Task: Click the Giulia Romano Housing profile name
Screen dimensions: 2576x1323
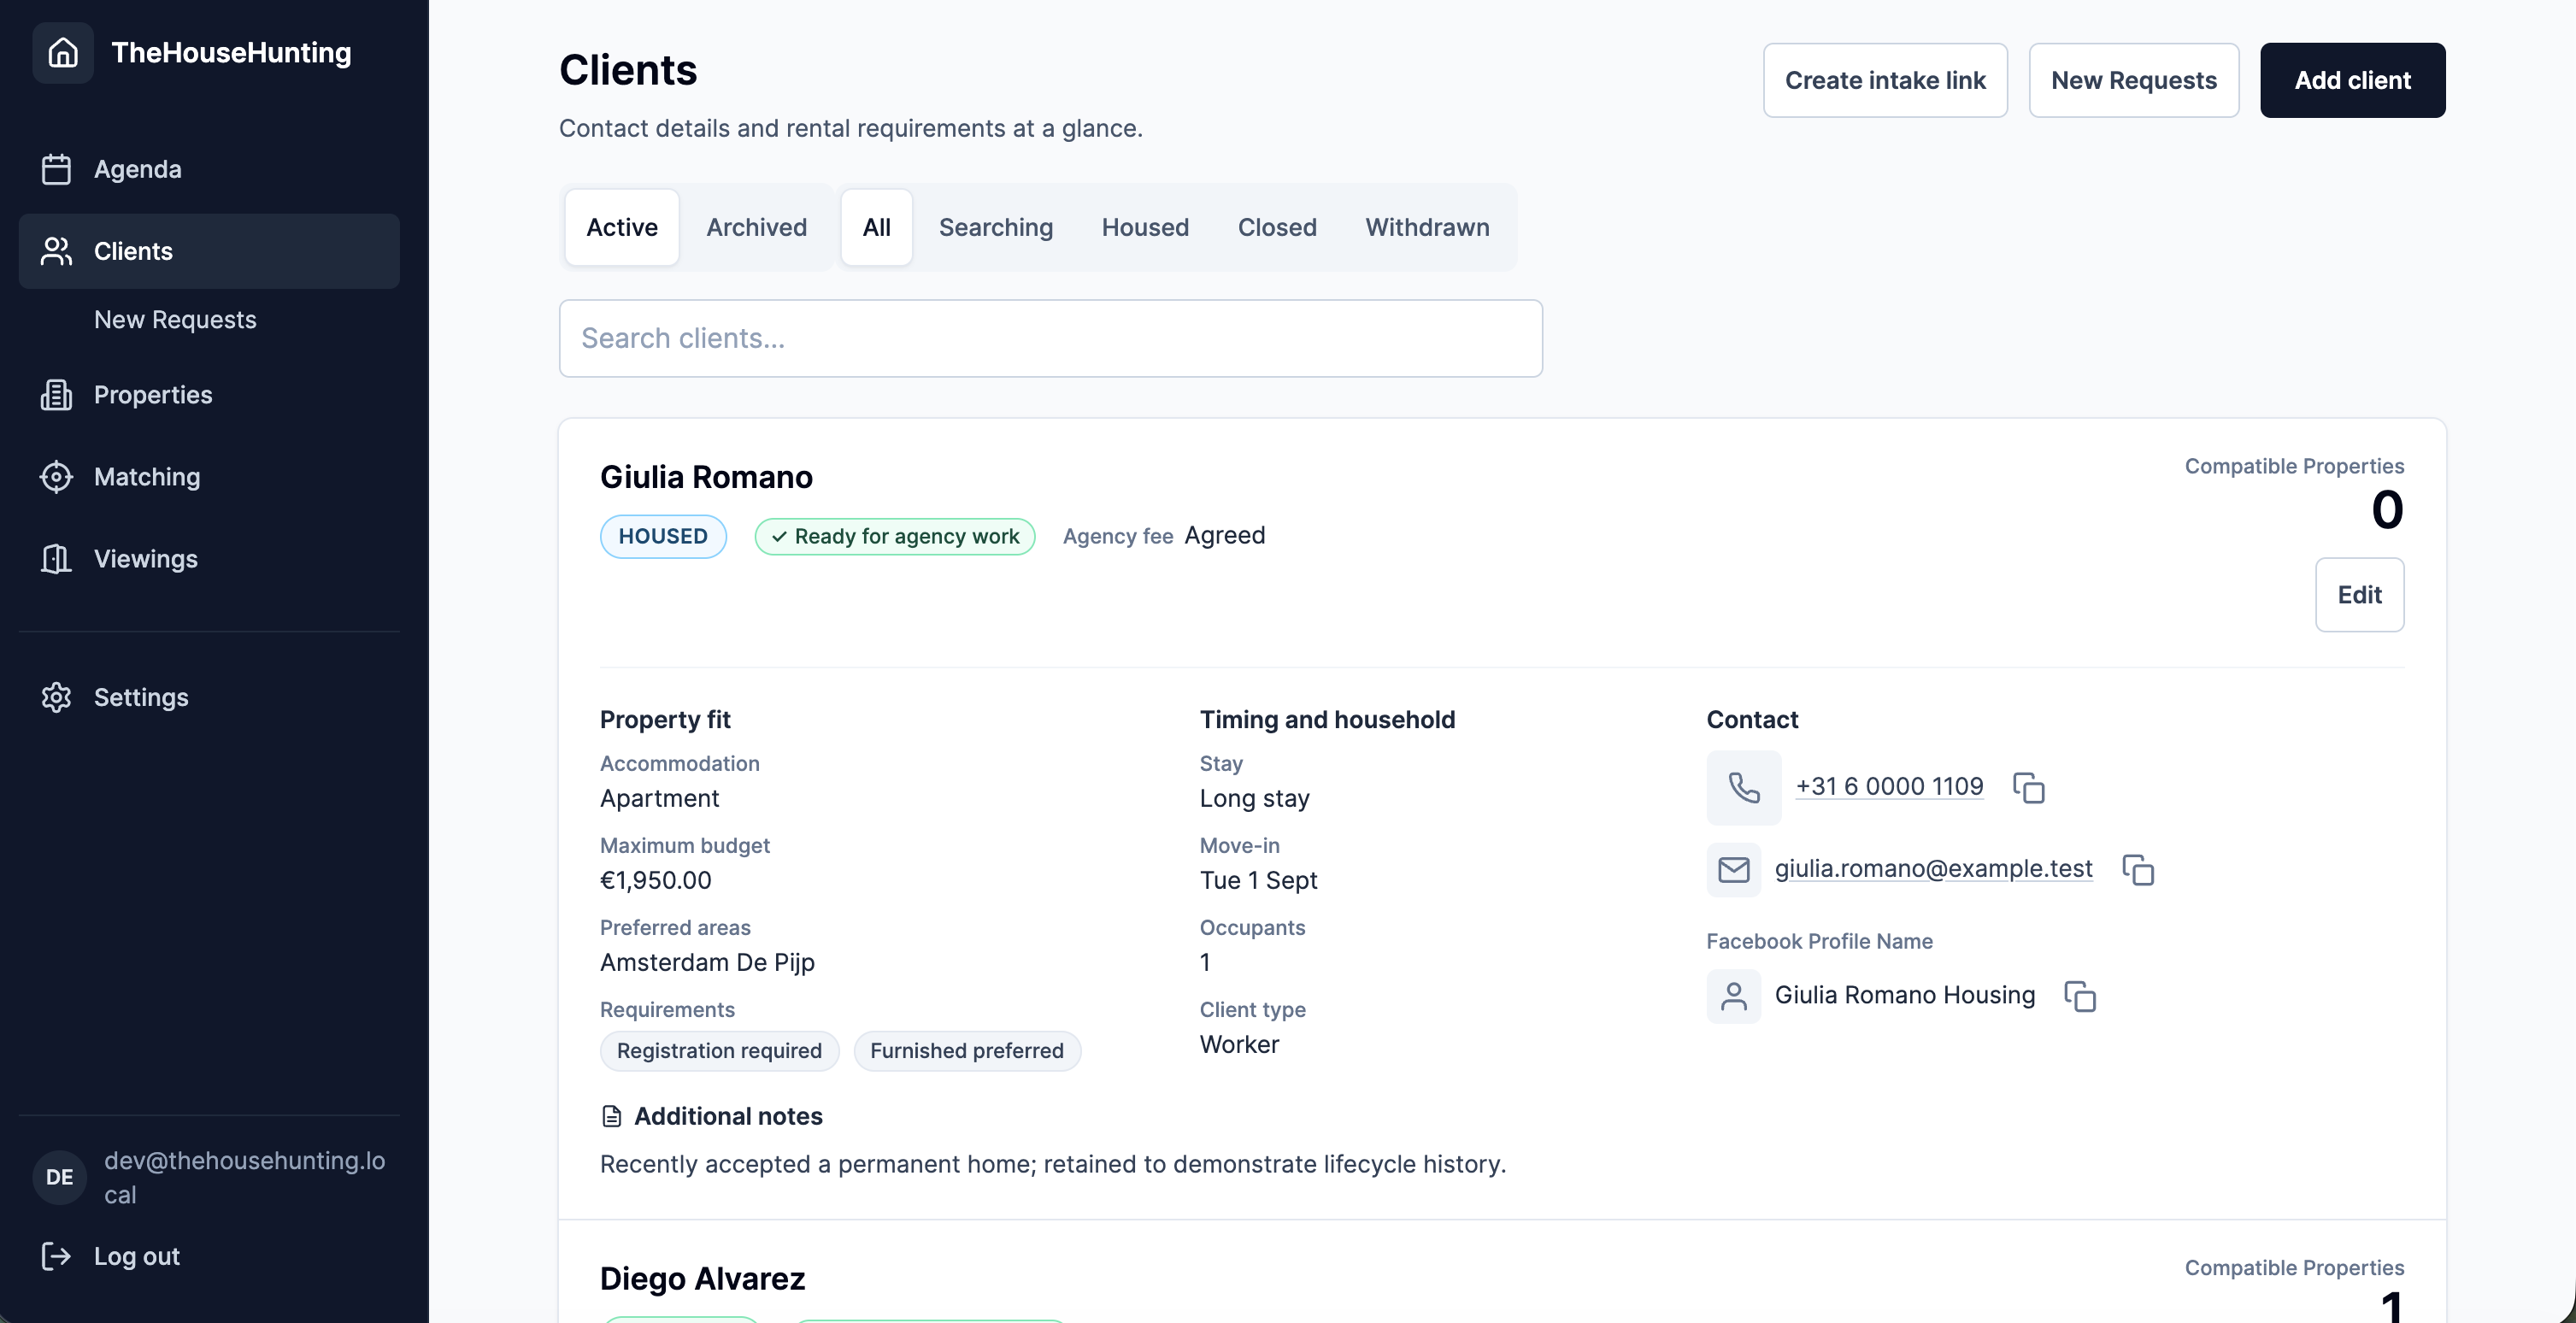Action: click(x=1905, y=995)
